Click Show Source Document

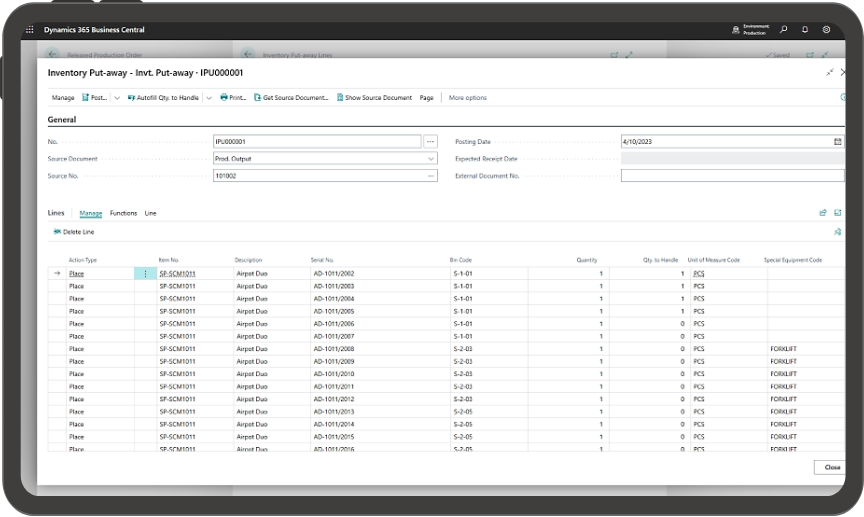[x=375, y=98]
